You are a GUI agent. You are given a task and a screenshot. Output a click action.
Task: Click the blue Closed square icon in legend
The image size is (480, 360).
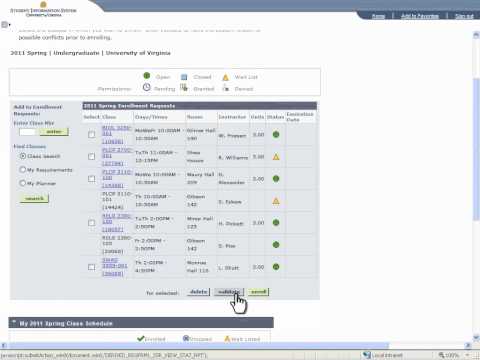pyautogui.click(x=184, y=77)
